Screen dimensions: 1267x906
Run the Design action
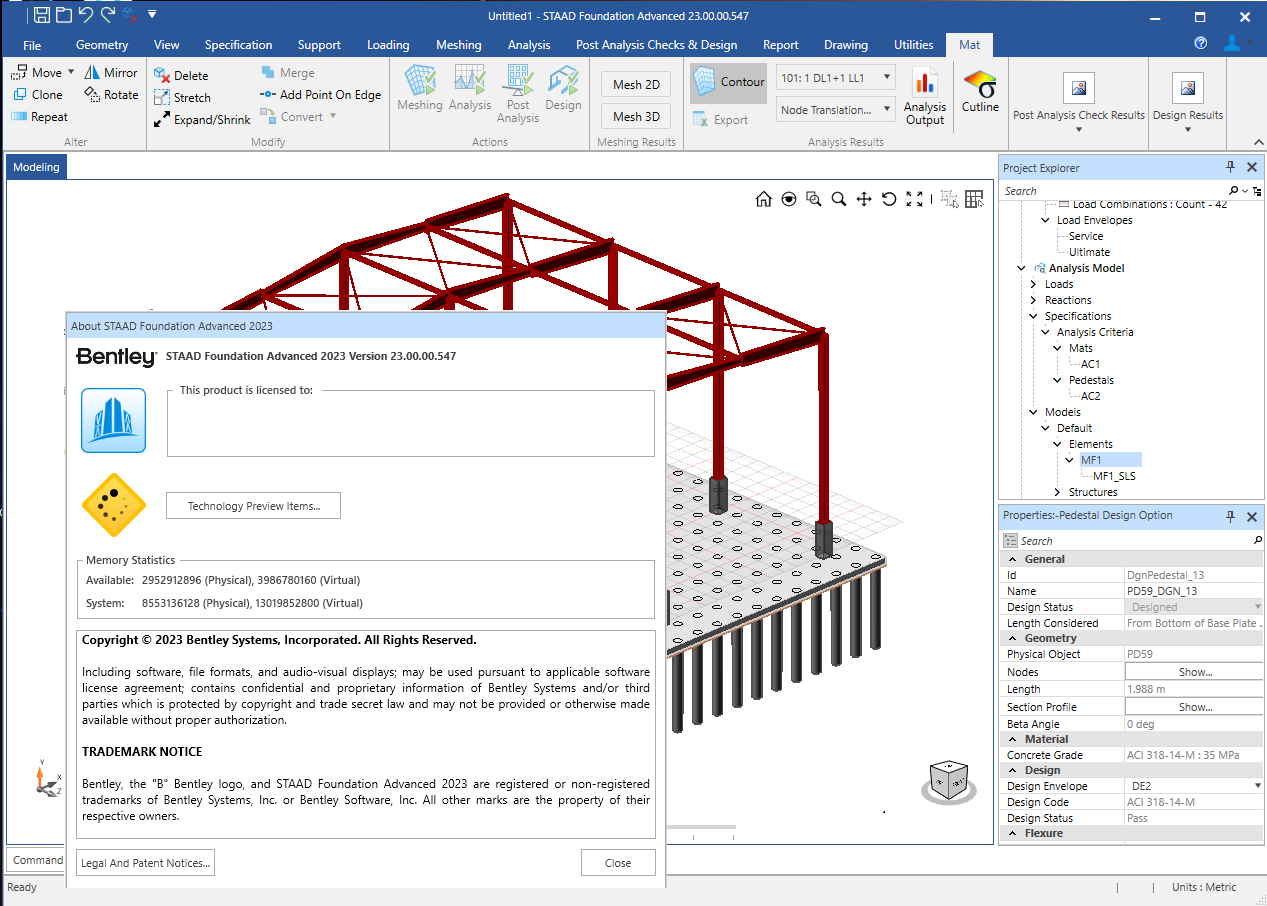point(563,88)
